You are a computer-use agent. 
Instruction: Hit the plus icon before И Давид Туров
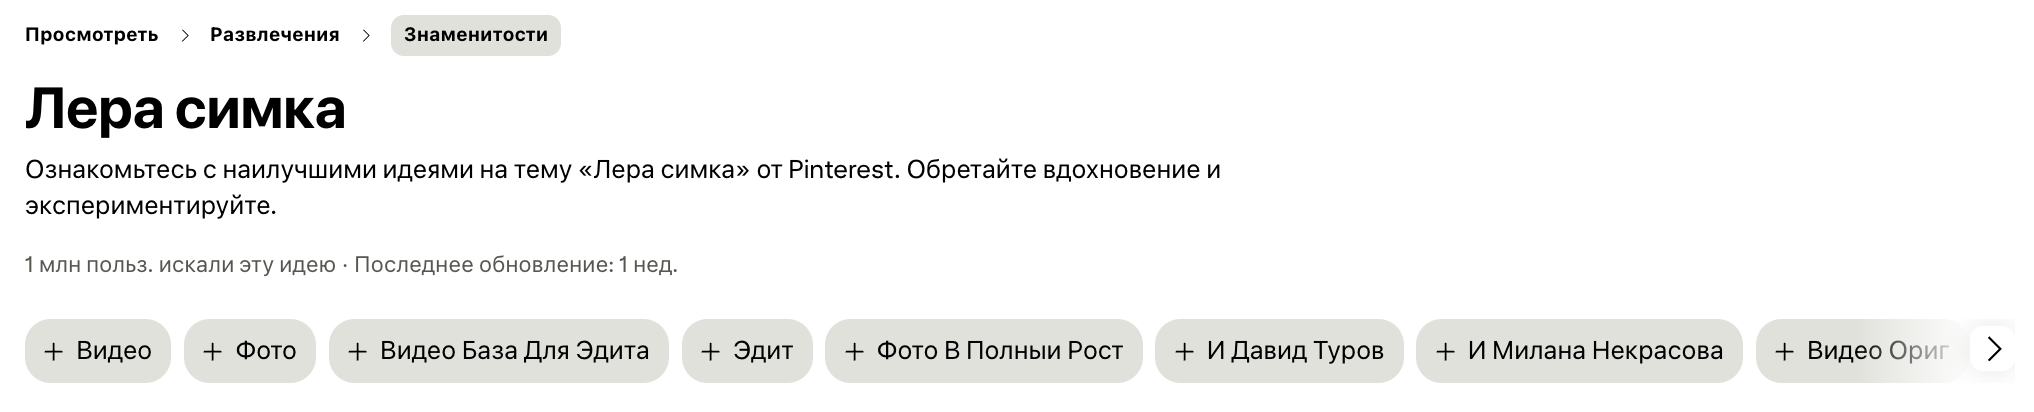click(x=1184, y=351)
